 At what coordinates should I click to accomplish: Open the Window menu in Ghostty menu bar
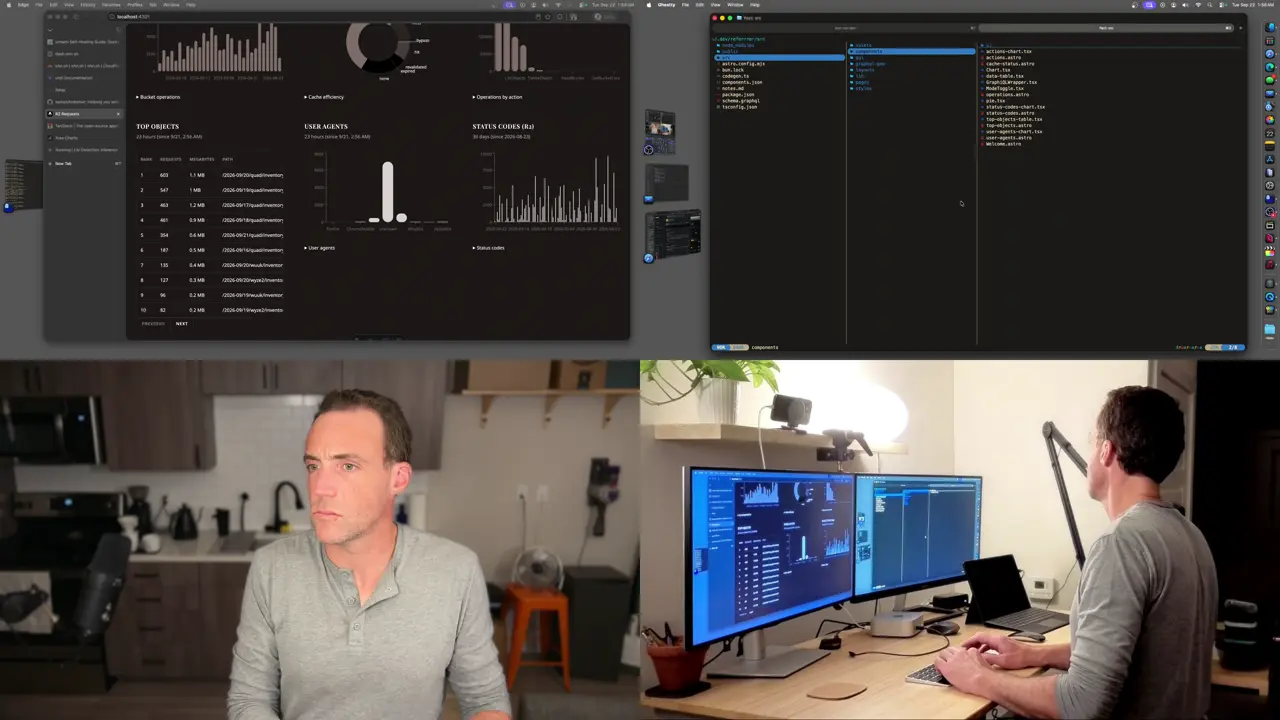click(x=735, y=4)
